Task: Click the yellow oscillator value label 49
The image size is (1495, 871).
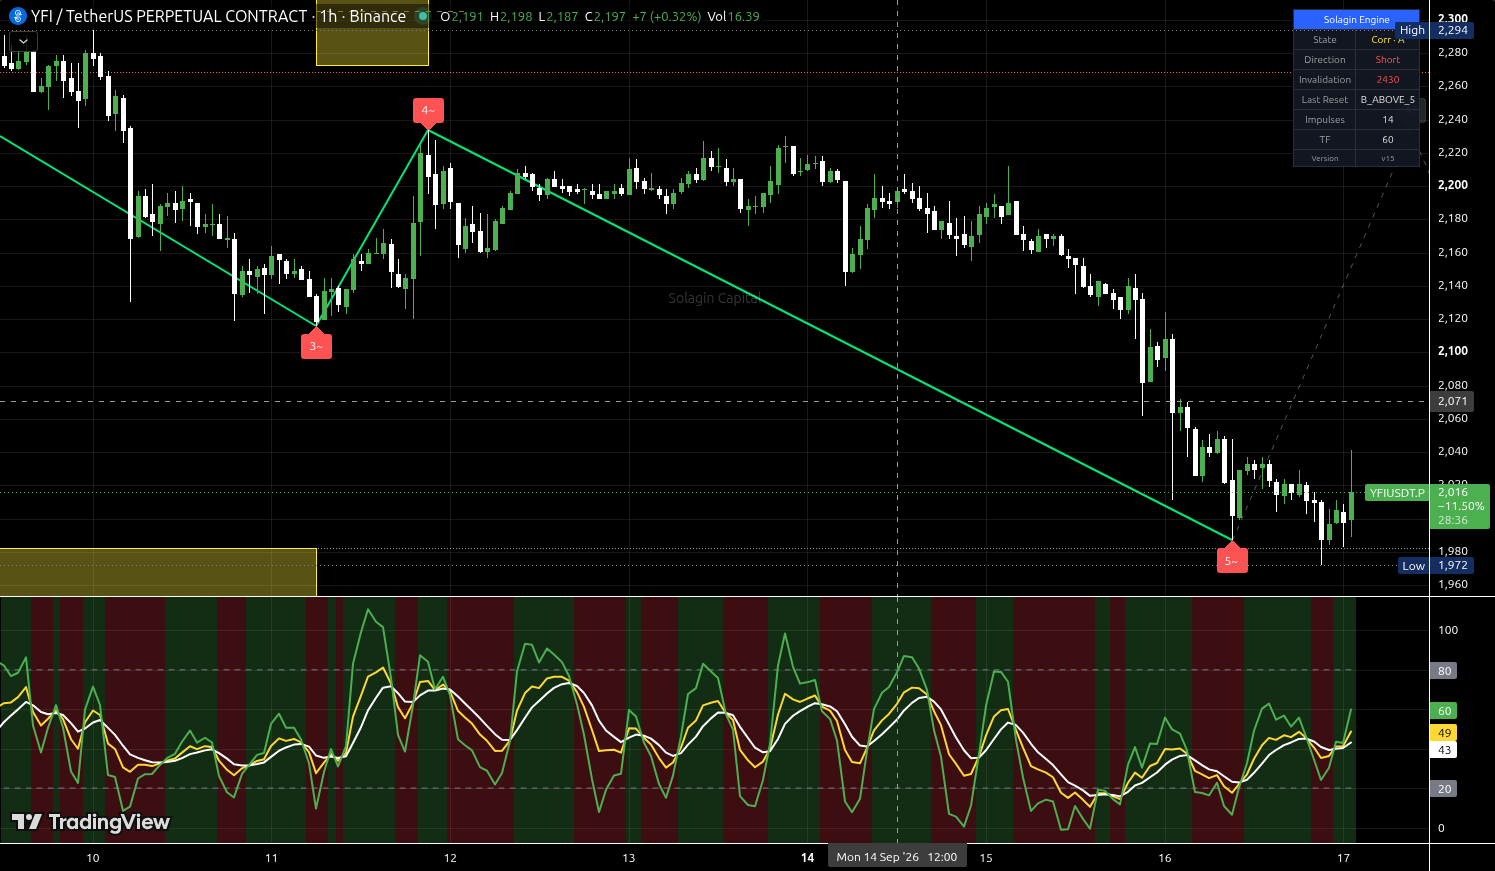Action: [1444, 733]
